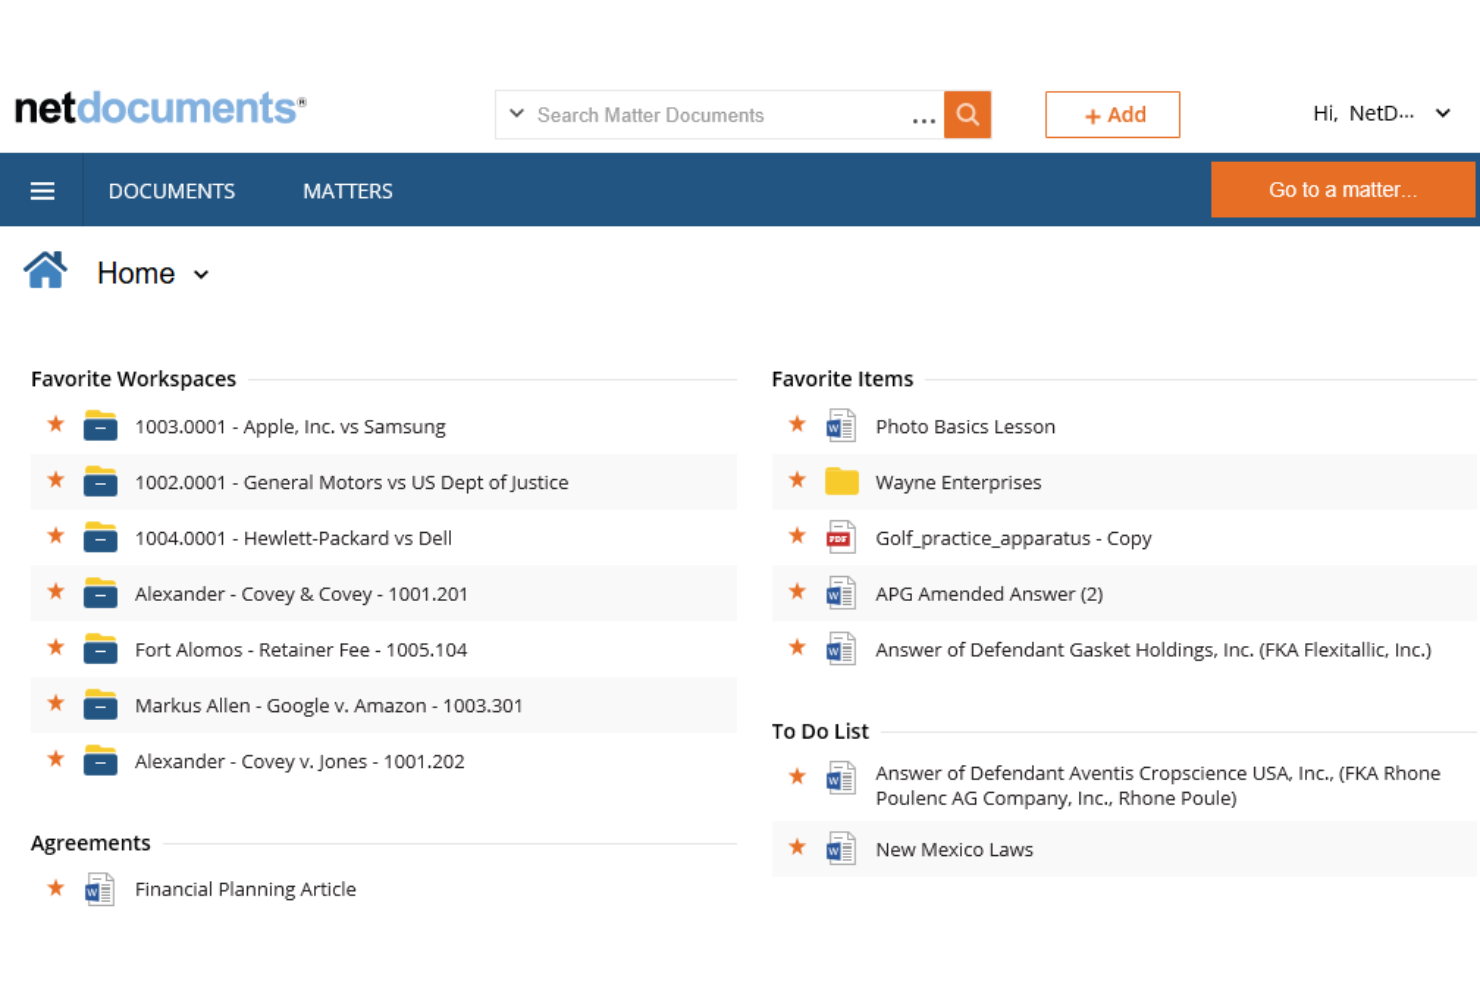Click the To Do List section heading
1480x987 pixels.
pyautogui.click(x=820, y=731)
